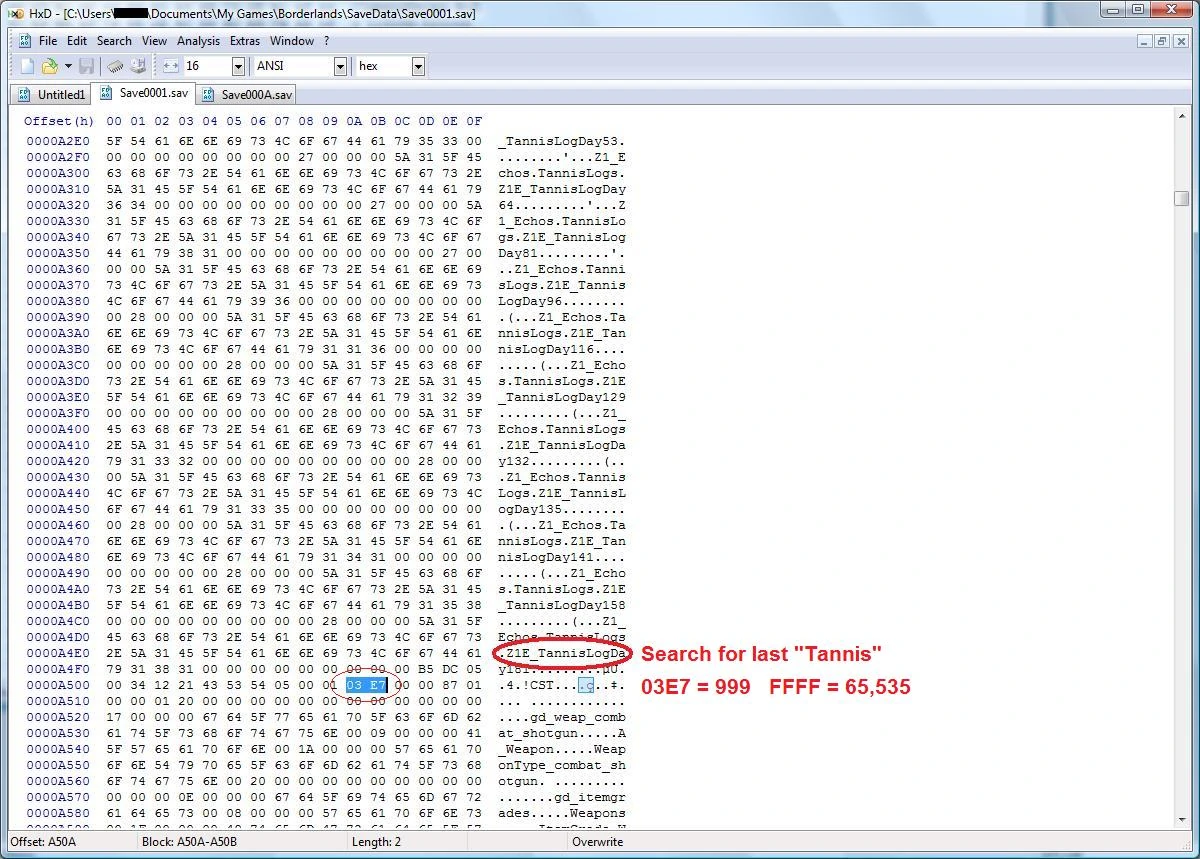The image size is (1200, 859).
Task: Click decoded text '_TannisLogDay158'
Action: coord(562,605)
